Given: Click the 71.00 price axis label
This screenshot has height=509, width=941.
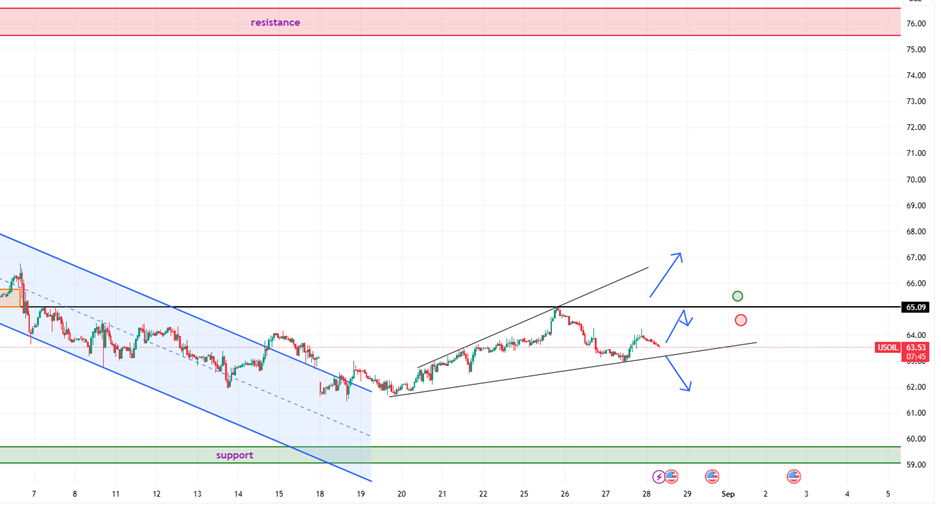Looking at the screenshot, I should 916,153.
